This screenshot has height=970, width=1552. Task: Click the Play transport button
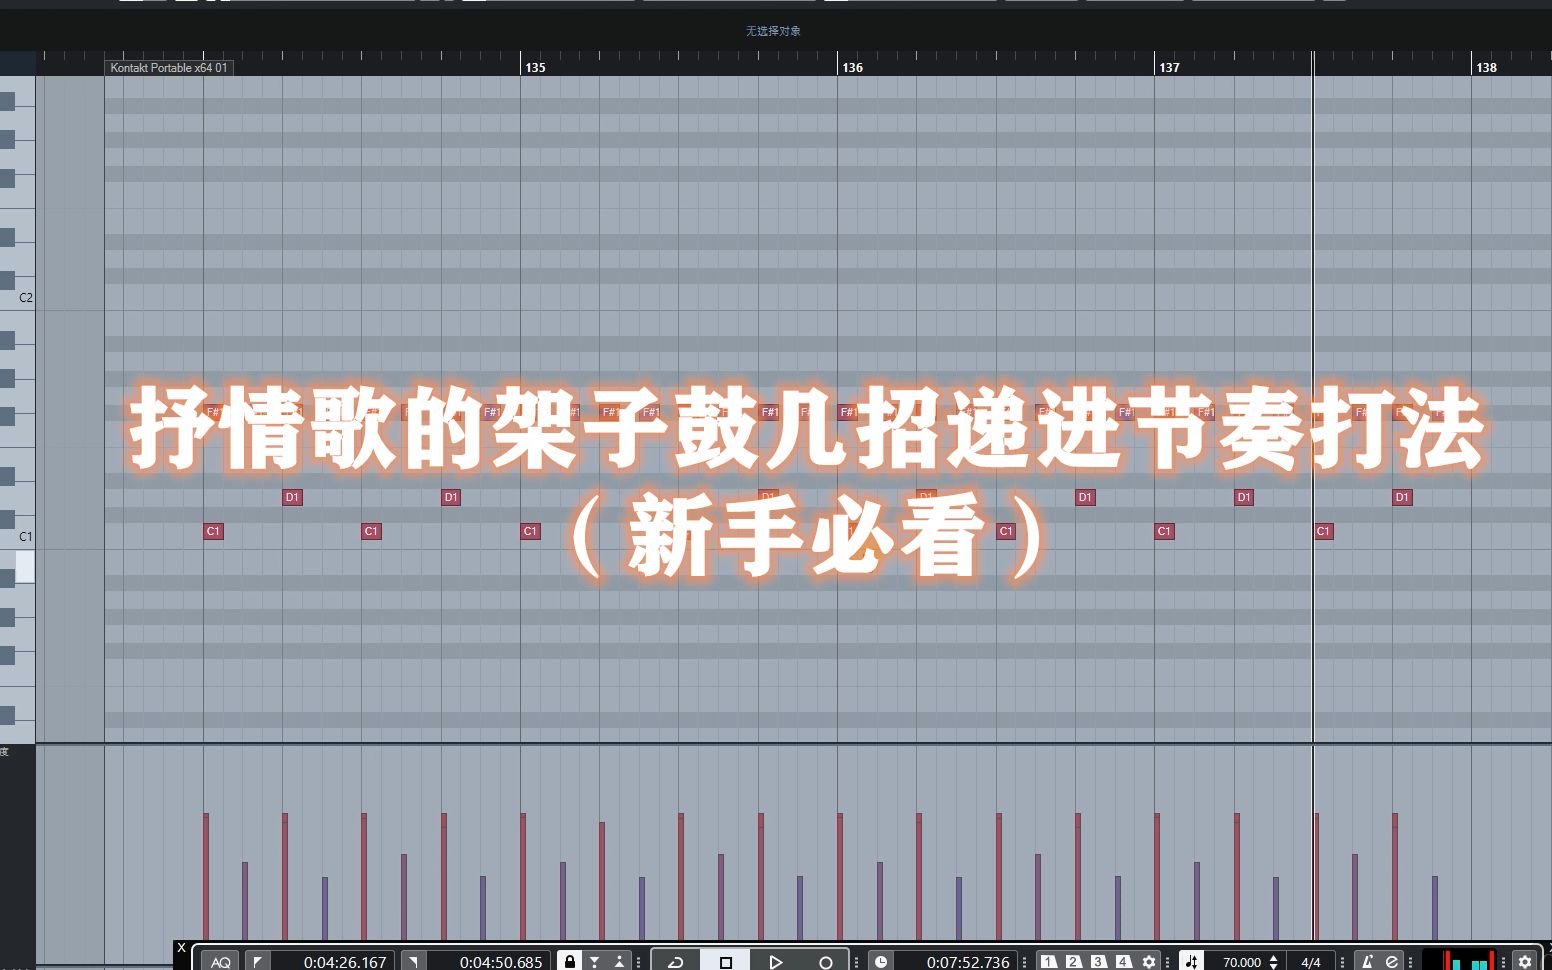pyautogui.click(x=775, y=962)
